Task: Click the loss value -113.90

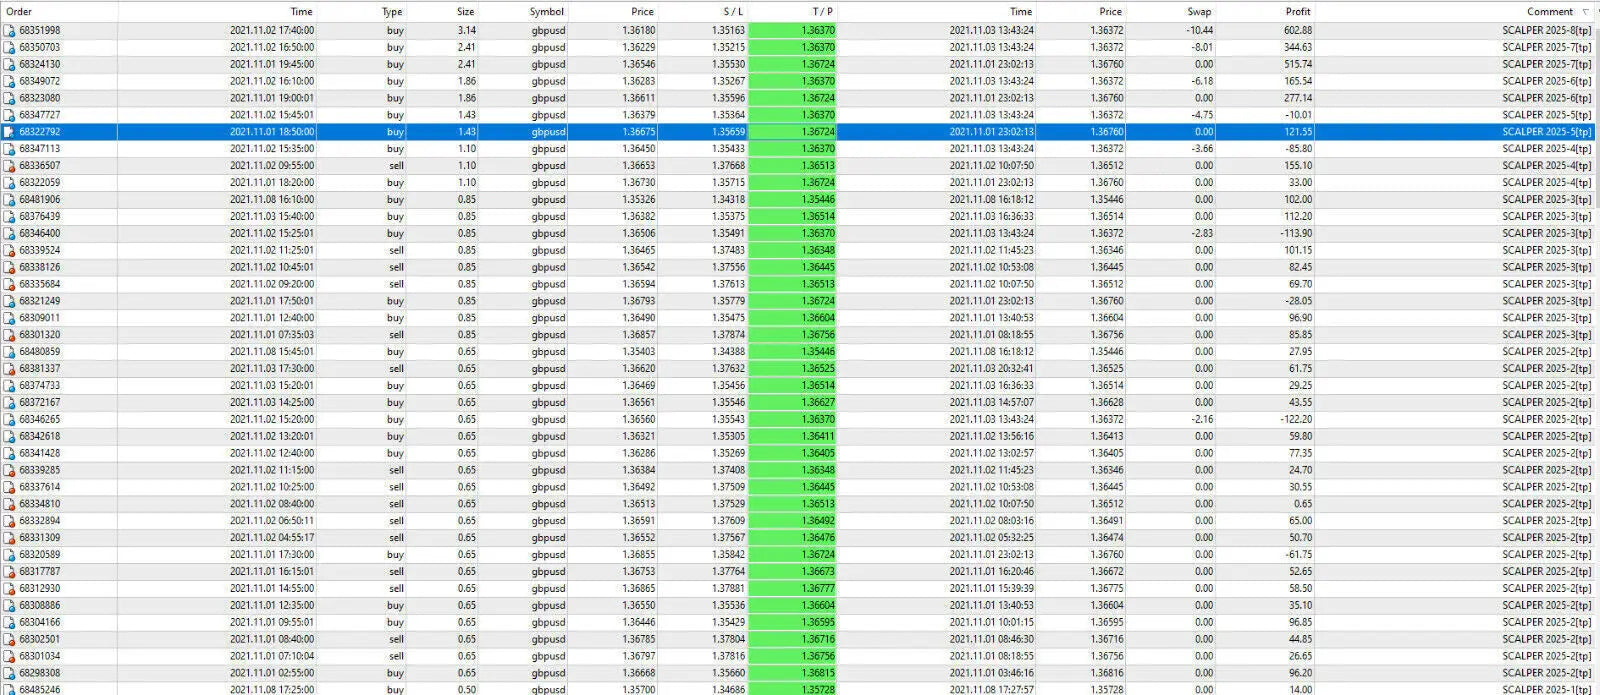Action: [1296, 233]
